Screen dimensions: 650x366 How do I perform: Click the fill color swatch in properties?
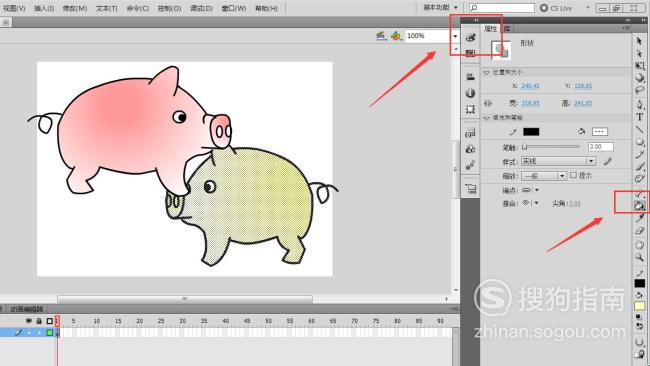[599, 132]
